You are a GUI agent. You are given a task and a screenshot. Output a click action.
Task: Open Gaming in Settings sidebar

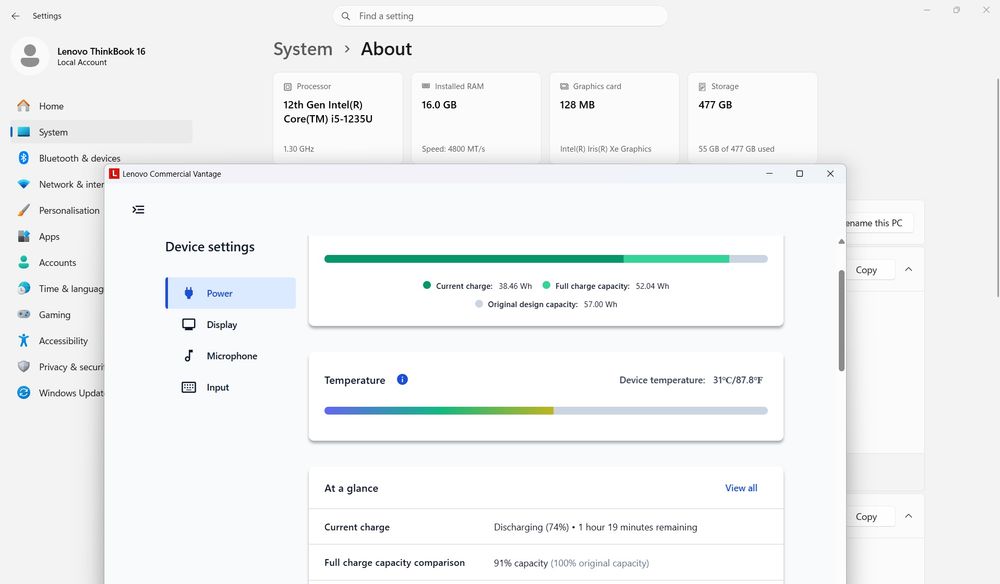pyautogui.click(x=57, y=315)
